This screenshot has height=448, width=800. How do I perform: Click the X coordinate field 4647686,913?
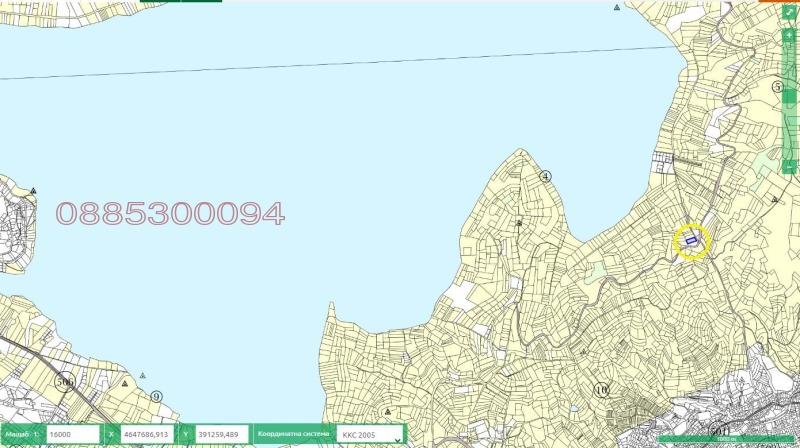146,434
